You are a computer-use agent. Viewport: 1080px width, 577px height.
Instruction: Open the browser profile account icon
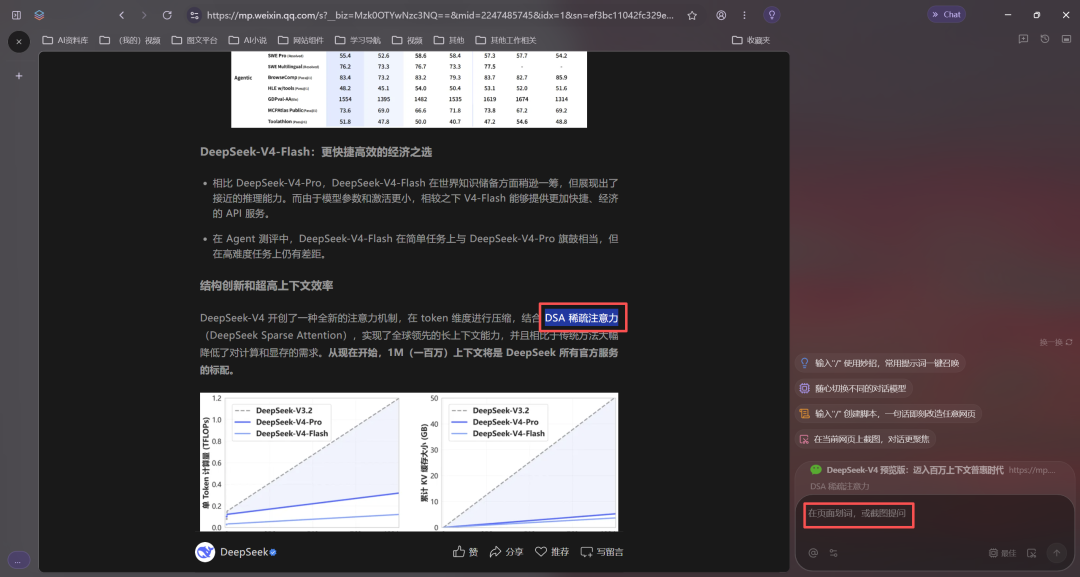click(722, 15)
